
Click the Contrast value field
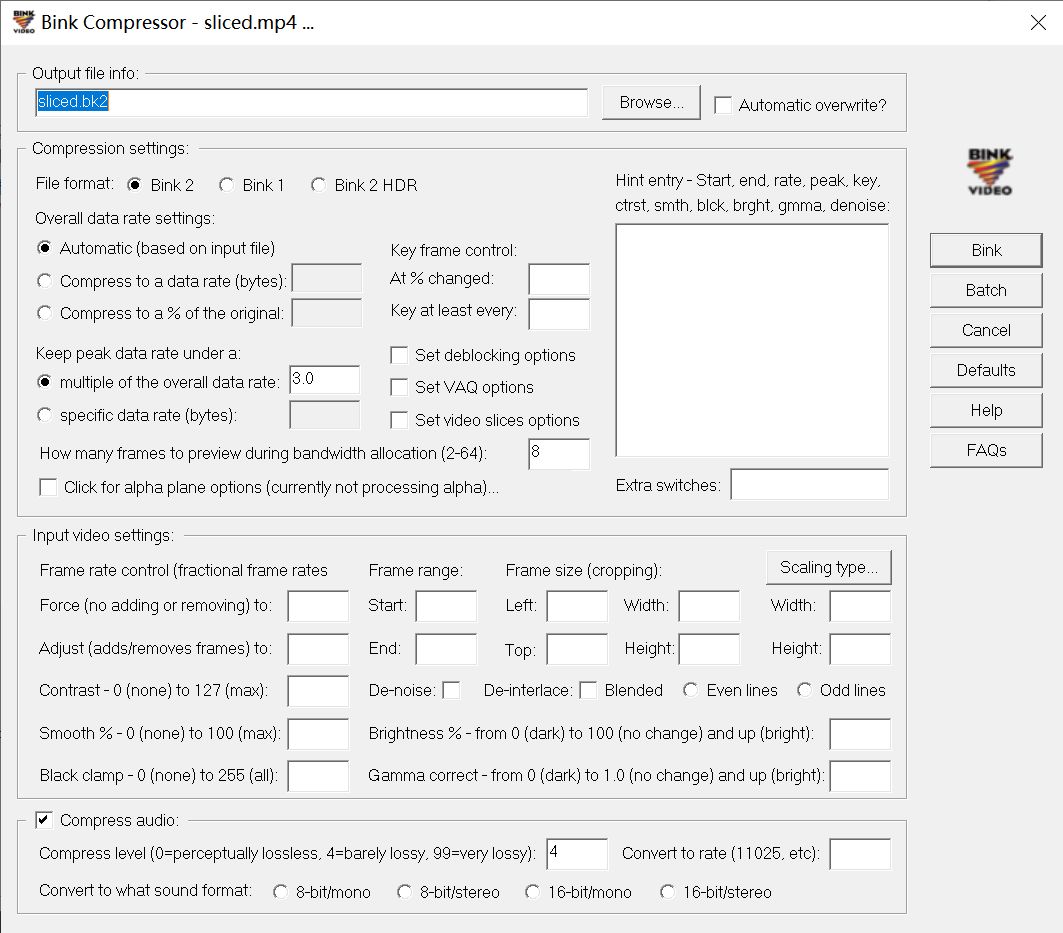[318, 691]
